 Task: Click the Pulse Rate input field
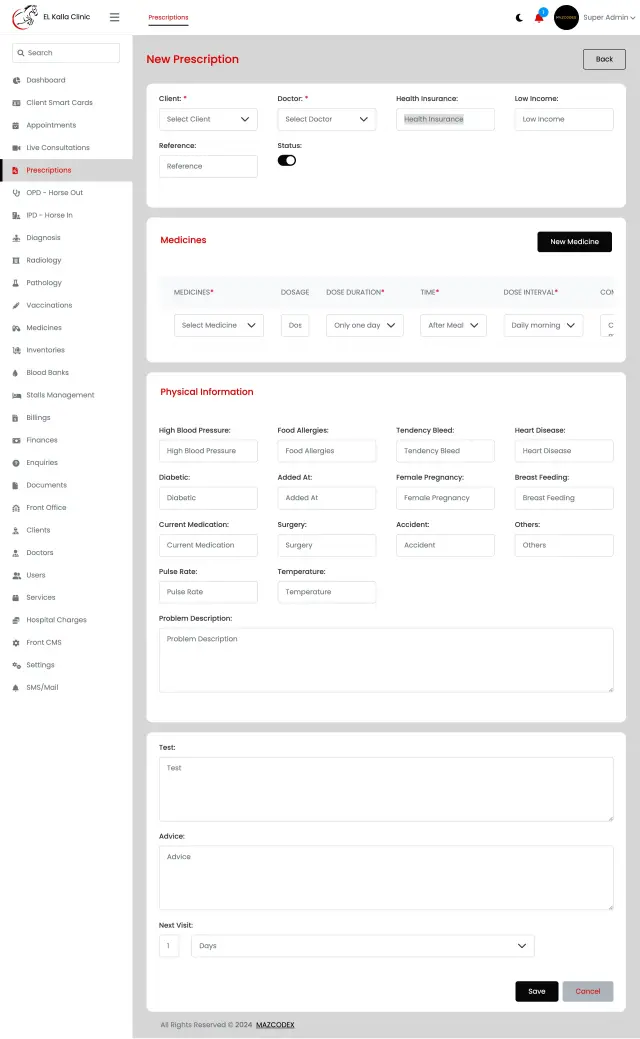click(208, 592)
